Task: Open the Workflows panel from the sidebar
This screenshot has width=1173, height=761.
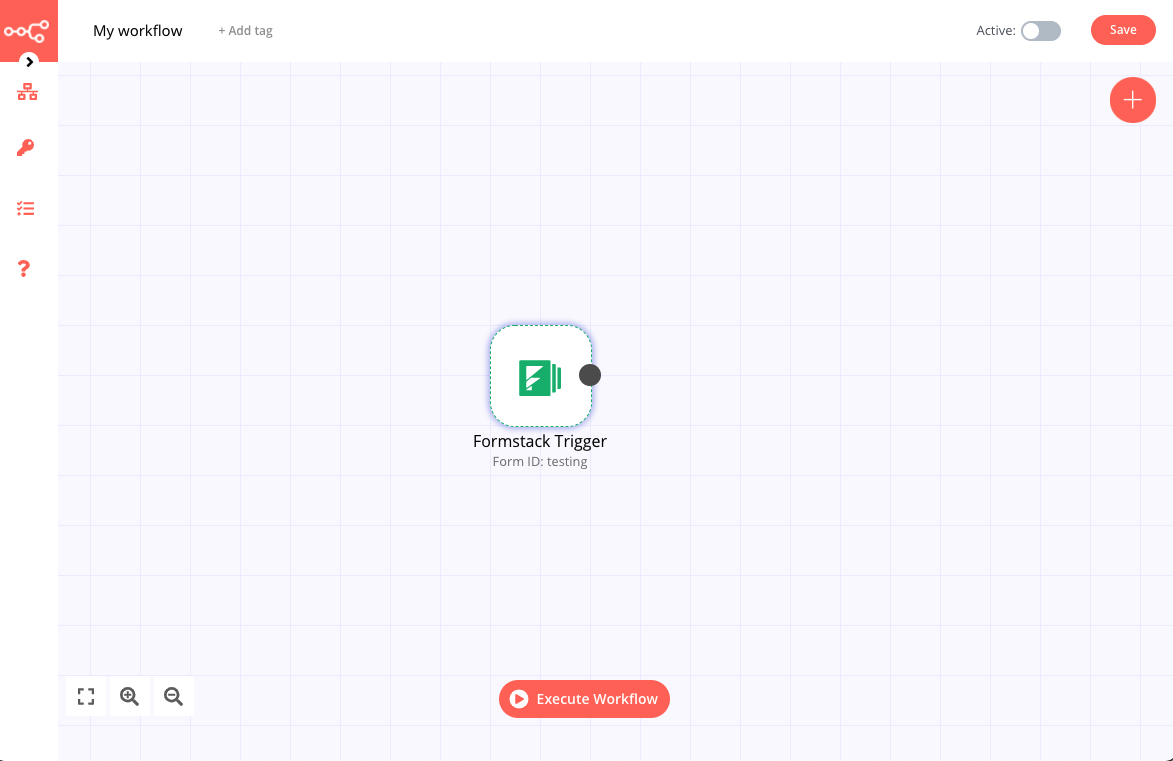Action: (25, 91)
